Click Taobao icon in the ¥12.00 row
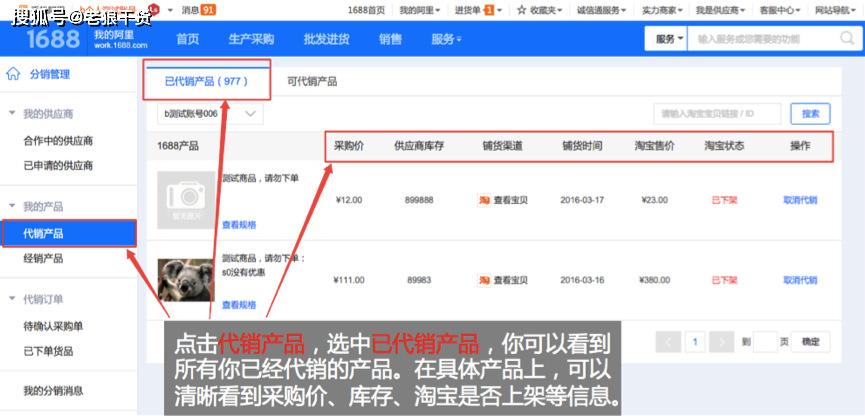The height and width of the screenshot is (416, 865). tap(484, 200)
